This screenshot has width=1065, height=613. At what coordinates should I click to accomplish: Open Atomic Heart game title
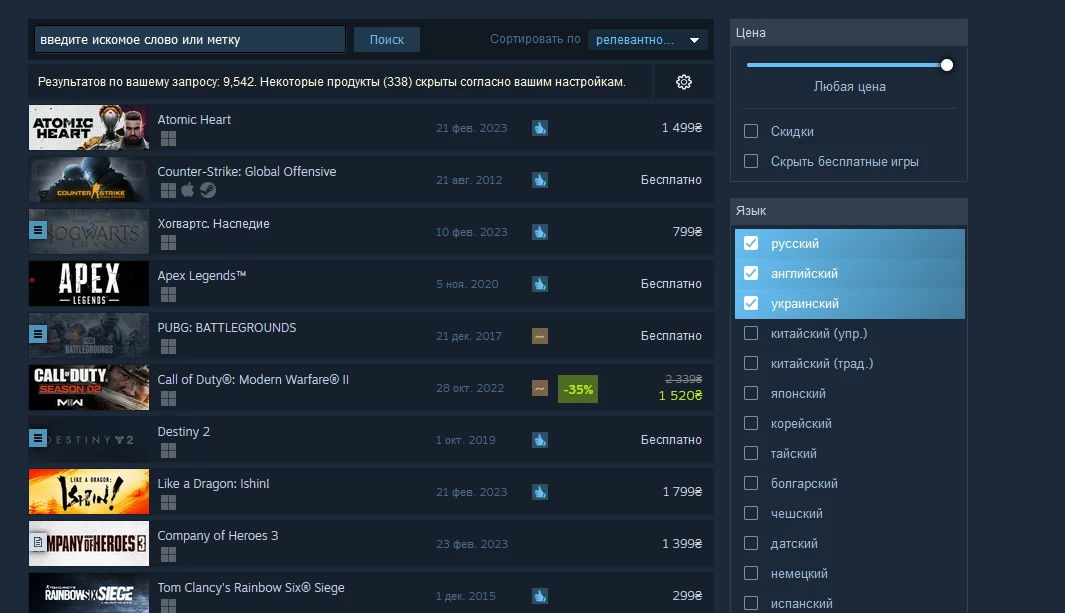(x=194, y=119)
